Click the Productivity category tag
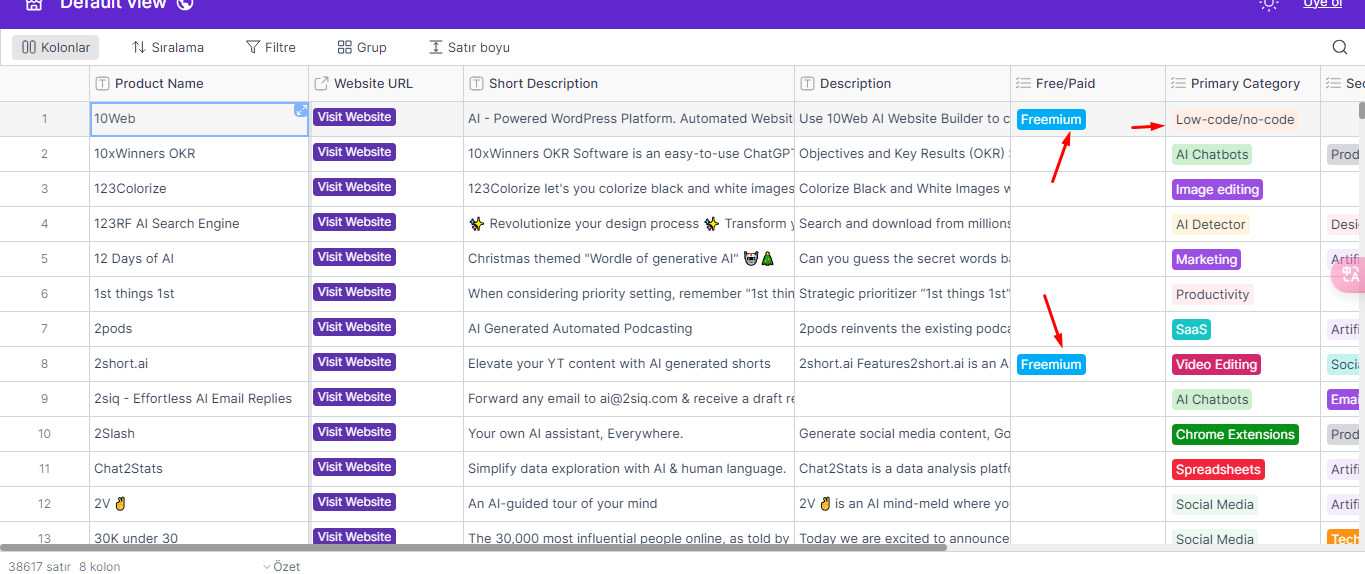This screenshot has width=1365, height=574. click(1213, 294)
